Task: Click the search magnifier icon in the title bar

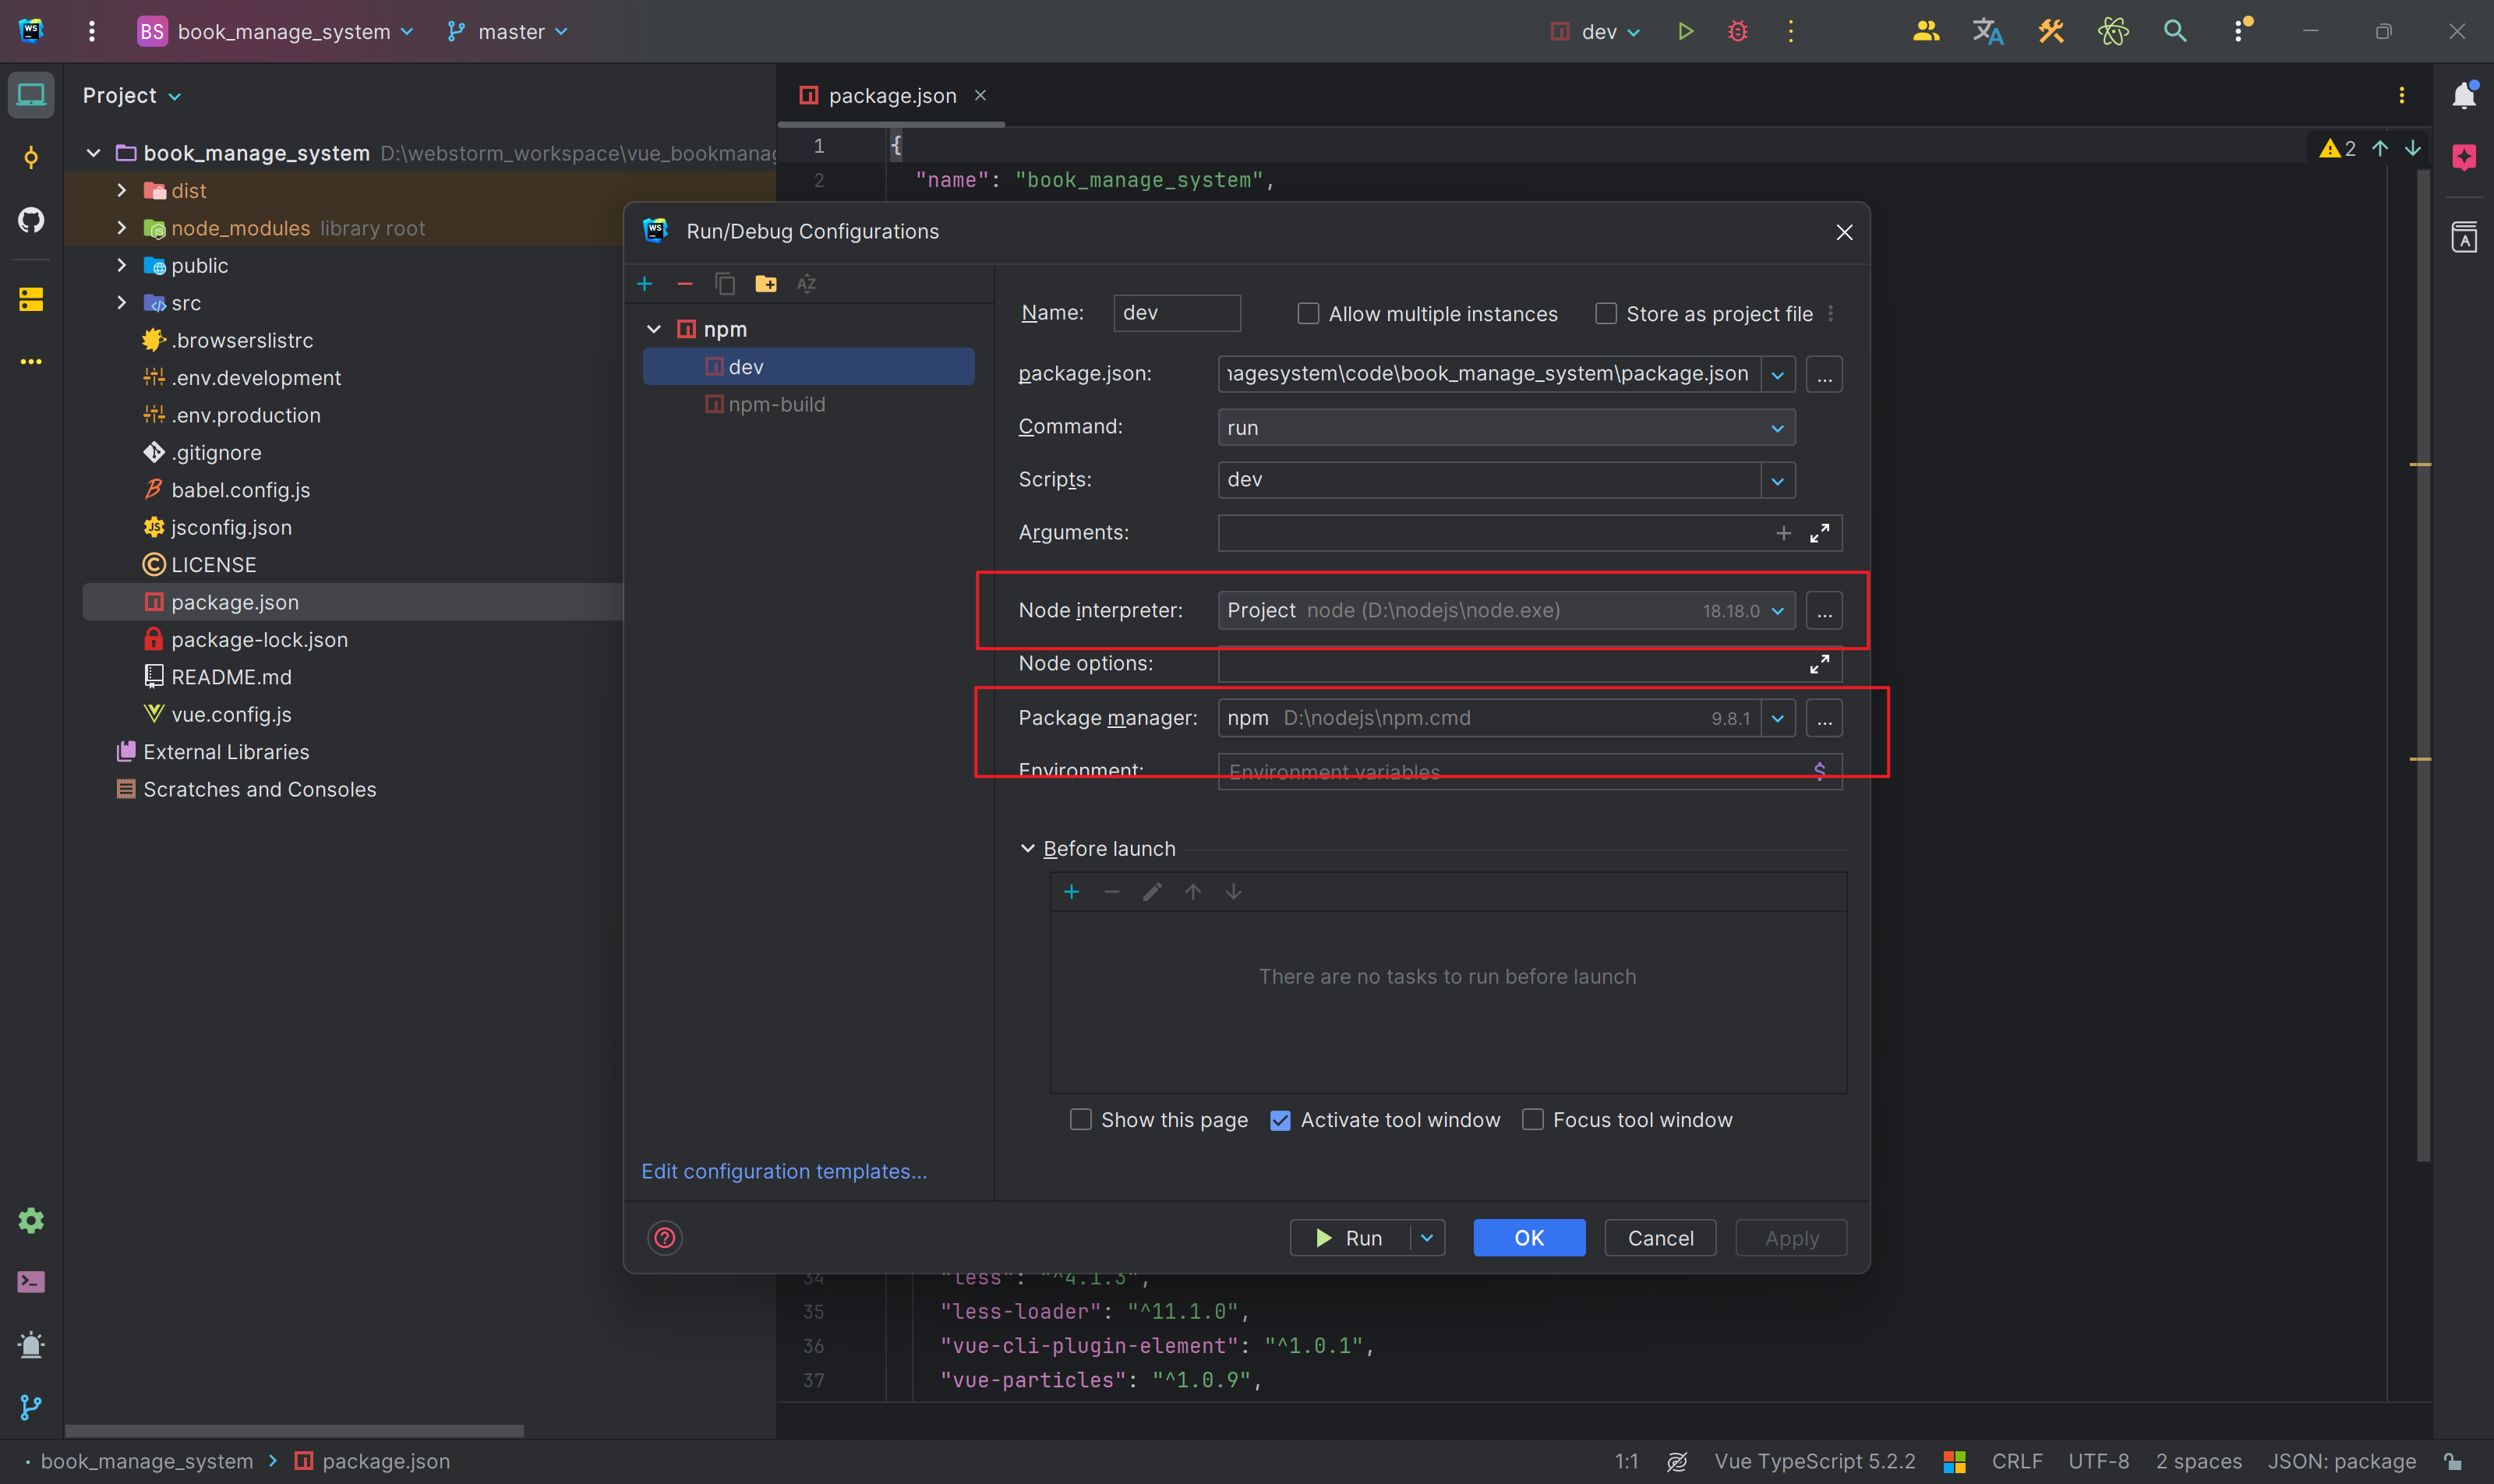Action: pyautogui.click(x=2174, y=32)
